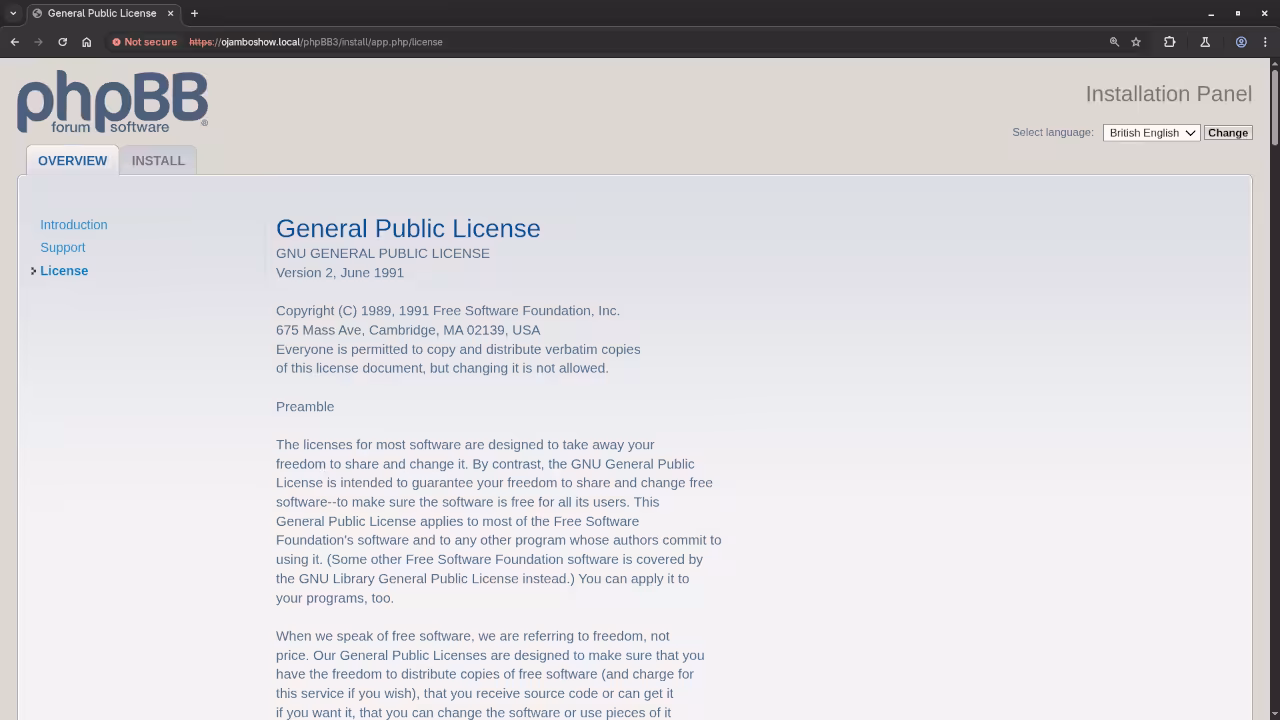
Task: Click the 'Select language:' label
Action: pyautogui.click(x=1053, y=132)
